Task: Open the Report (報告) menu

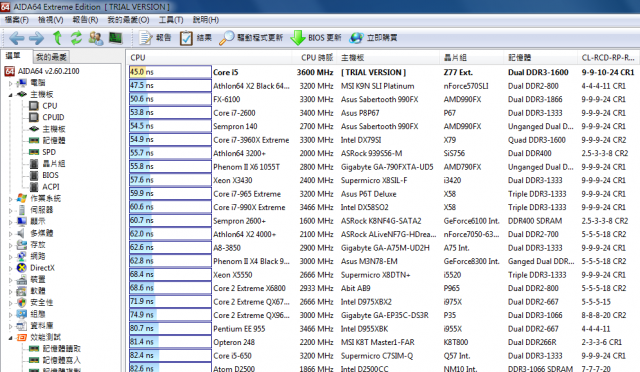Action: pos(85,20)
